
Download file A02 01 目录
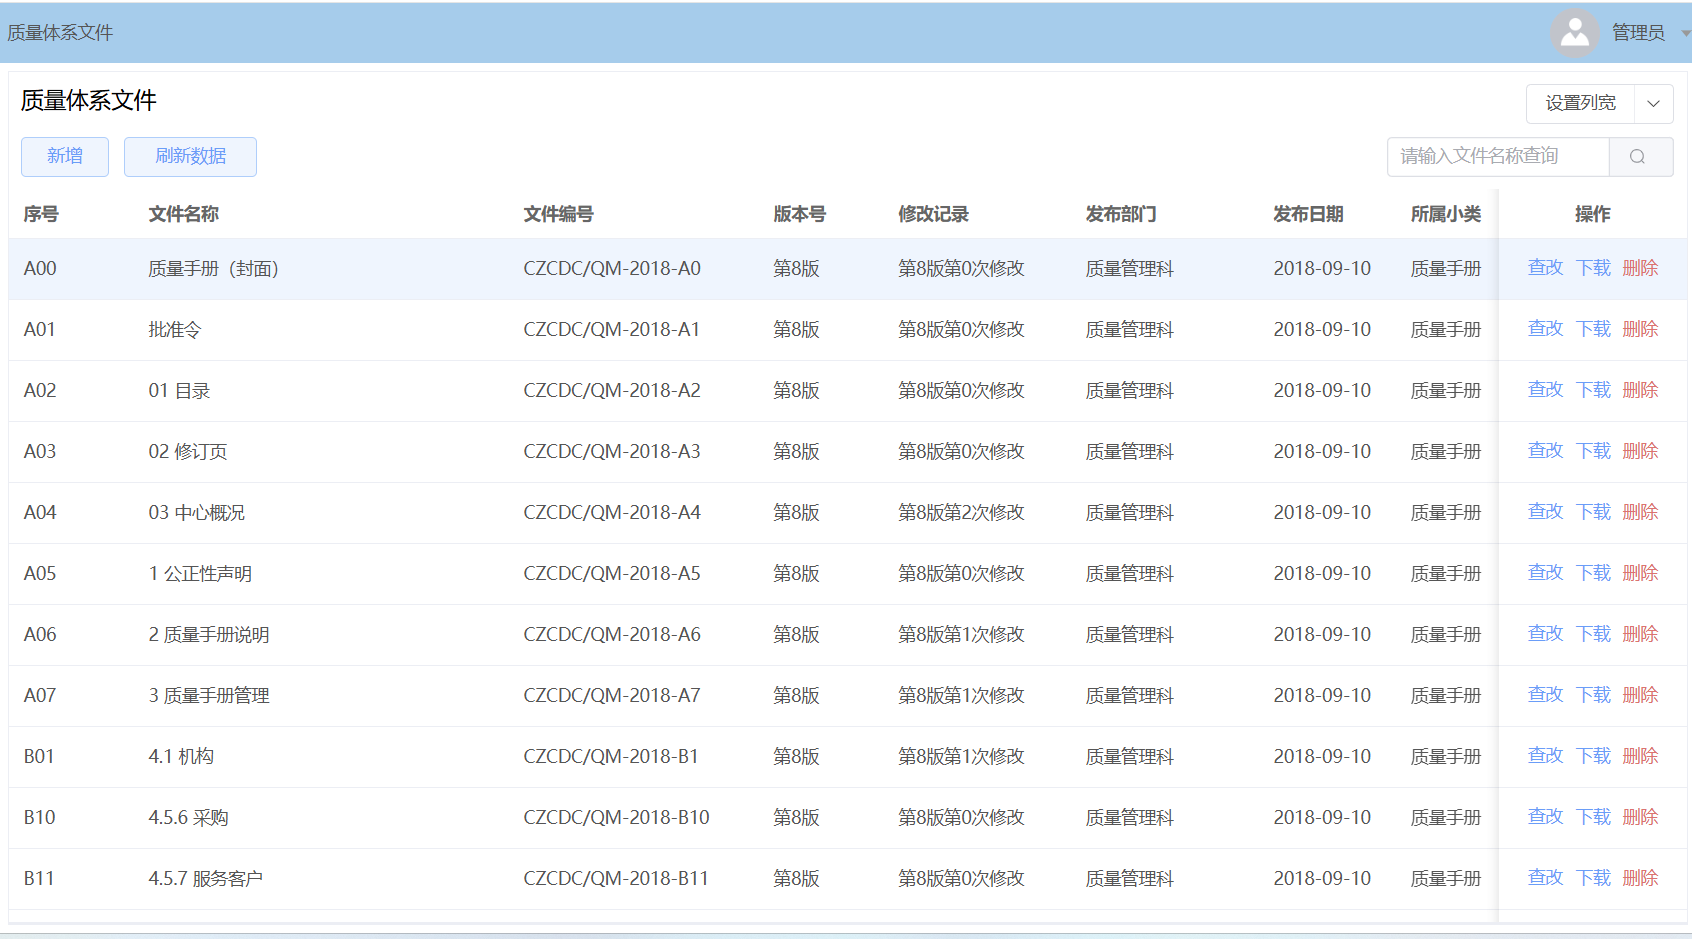coord(1593,390)
